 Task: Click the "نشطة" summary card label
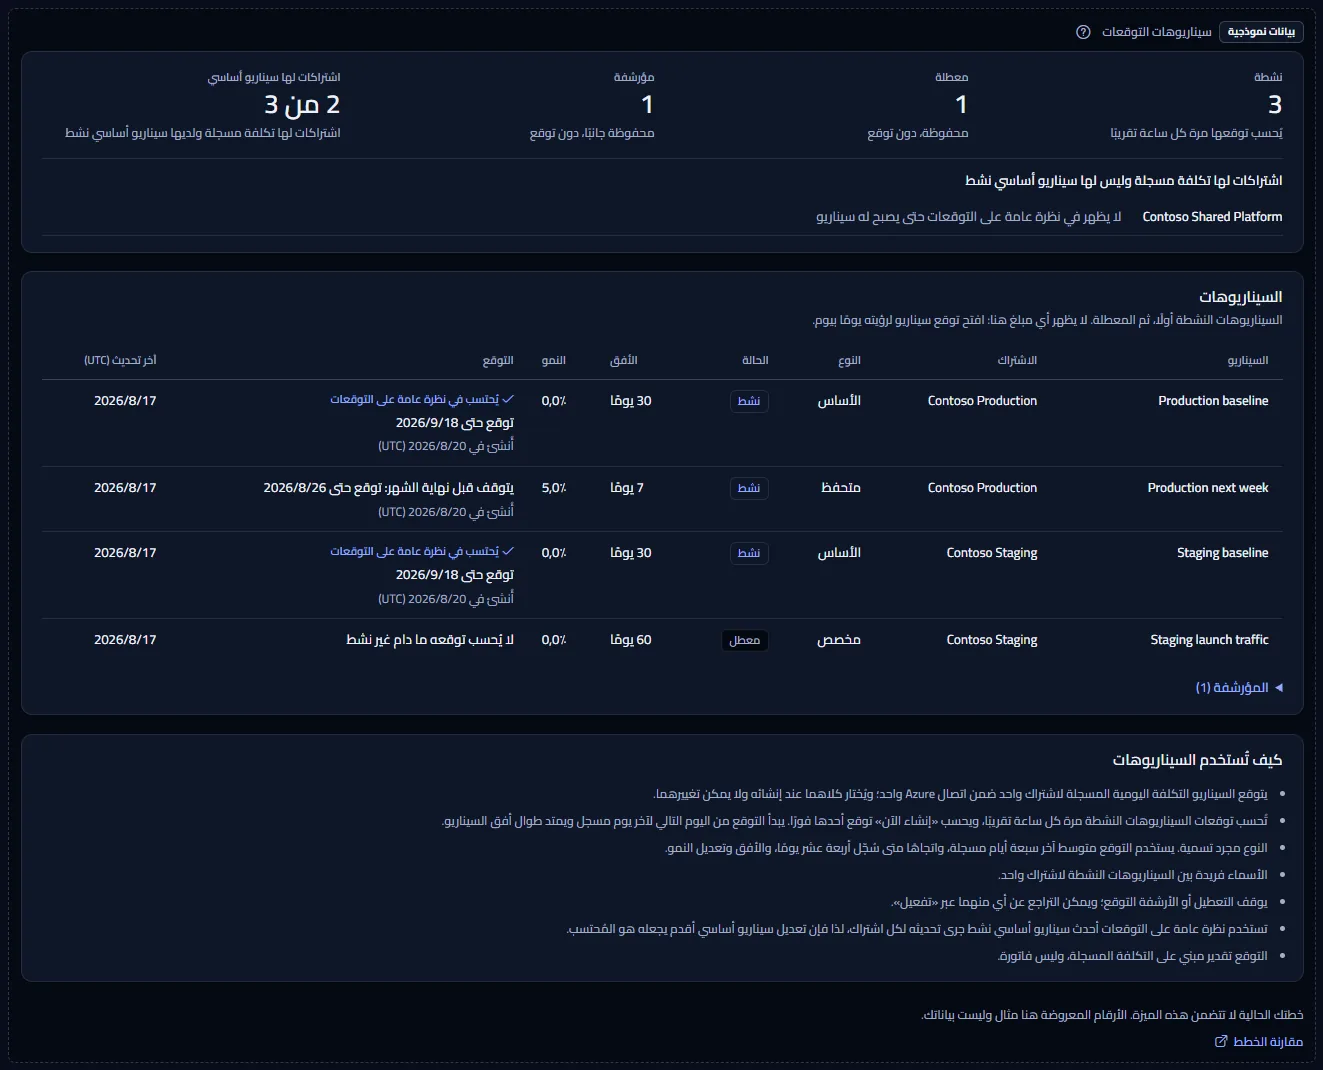[1268, 77]
